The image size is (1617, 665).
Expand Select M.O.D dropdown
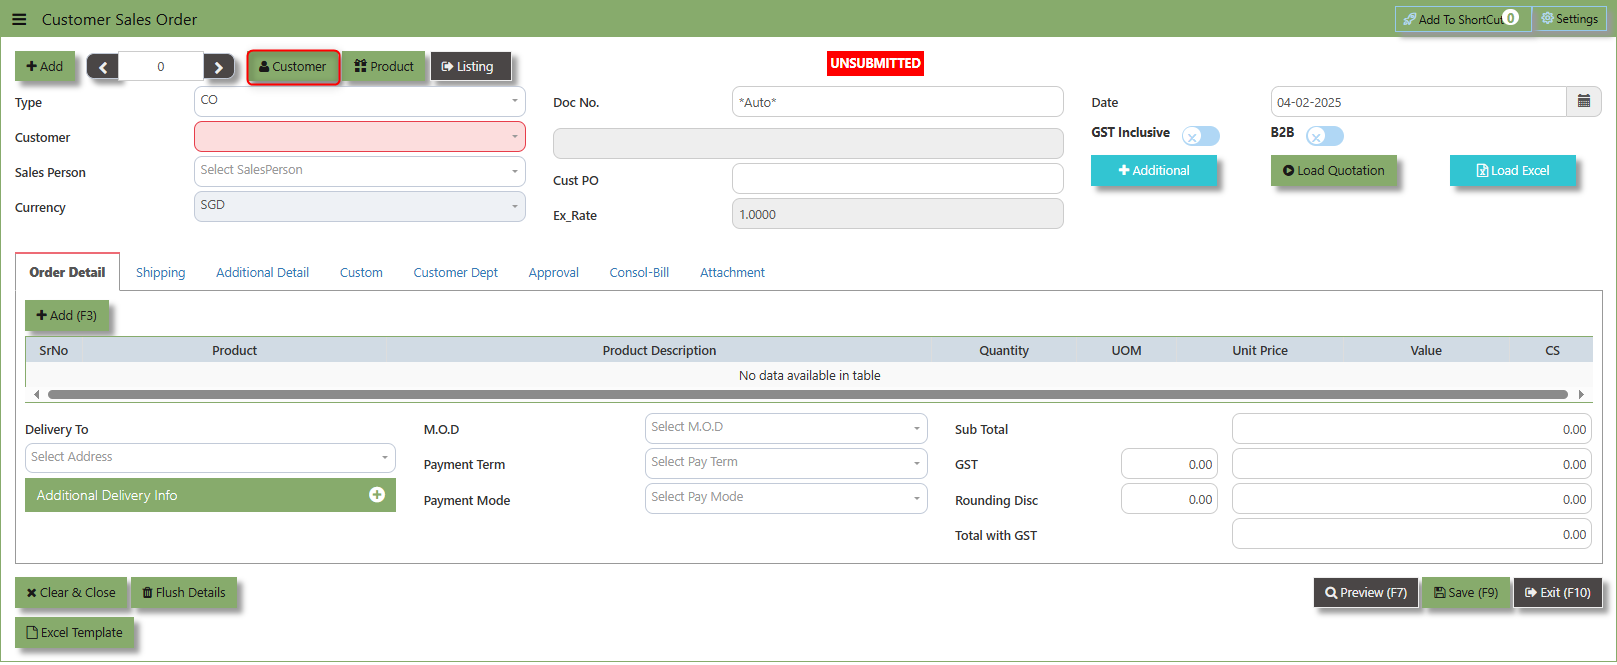tap(786, 428)
